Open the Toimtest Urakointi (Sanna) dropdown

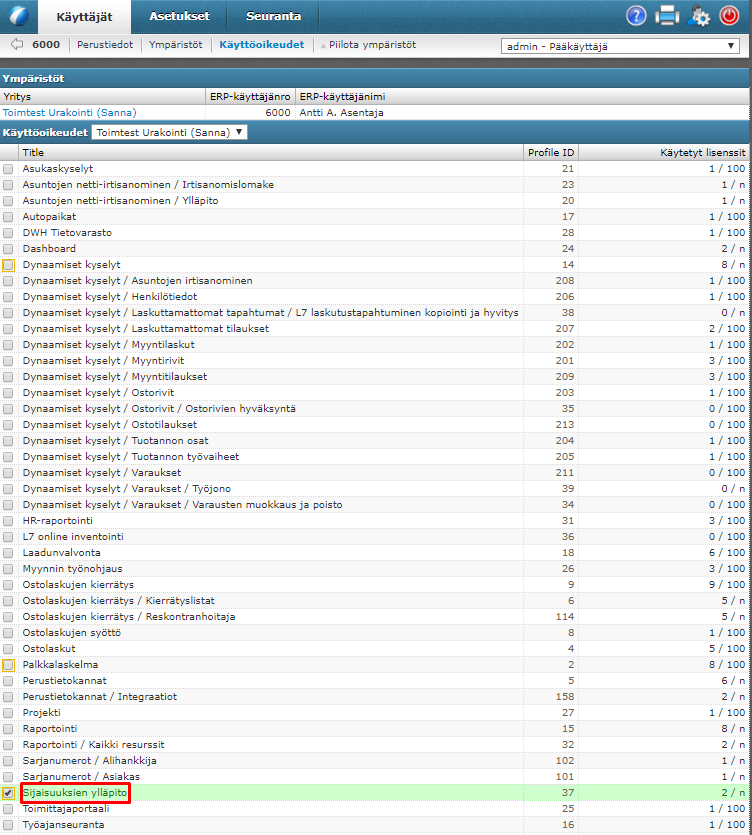pos(169,132)
